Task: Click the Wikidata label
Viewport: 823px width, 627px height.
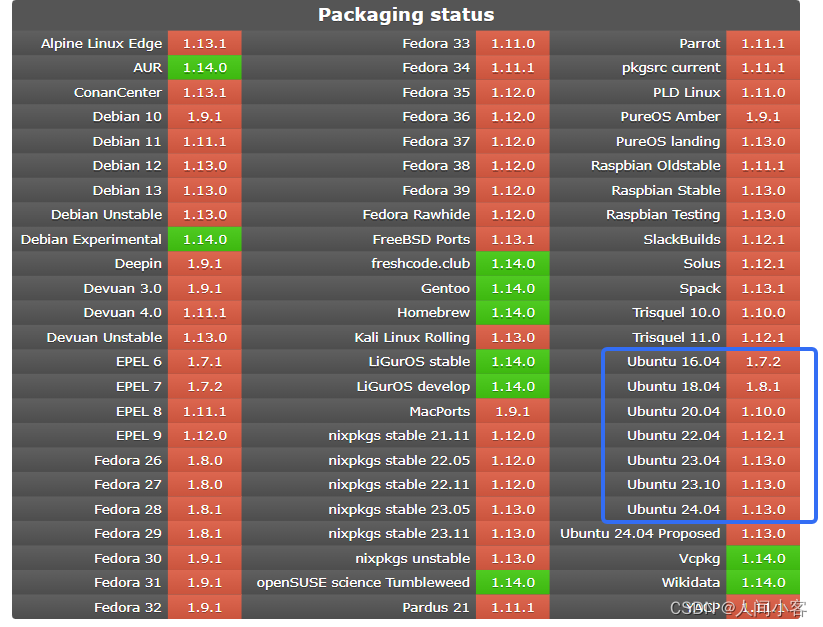Action: point(691,582)
